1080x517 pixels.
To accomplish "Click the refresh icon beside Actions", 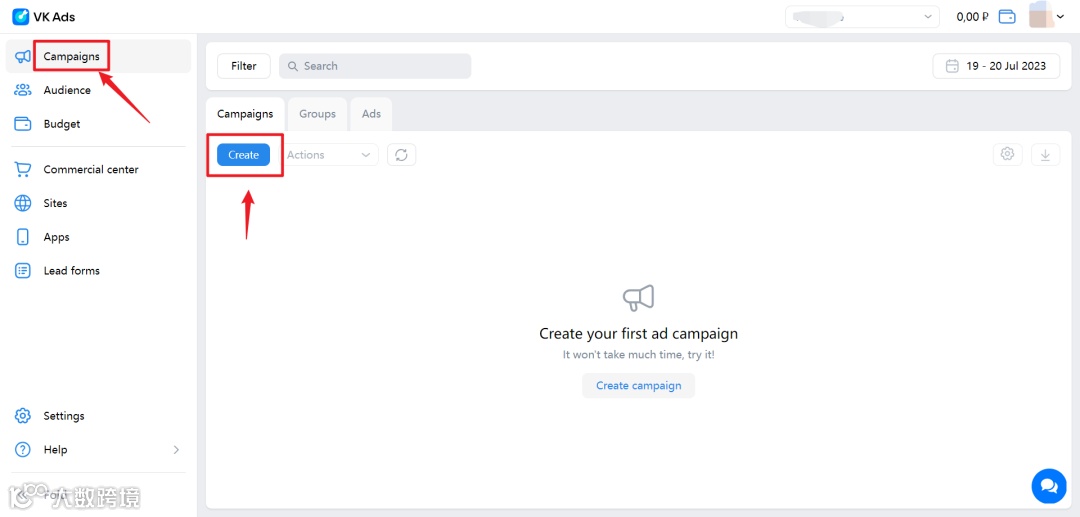I will click(401, 155).
